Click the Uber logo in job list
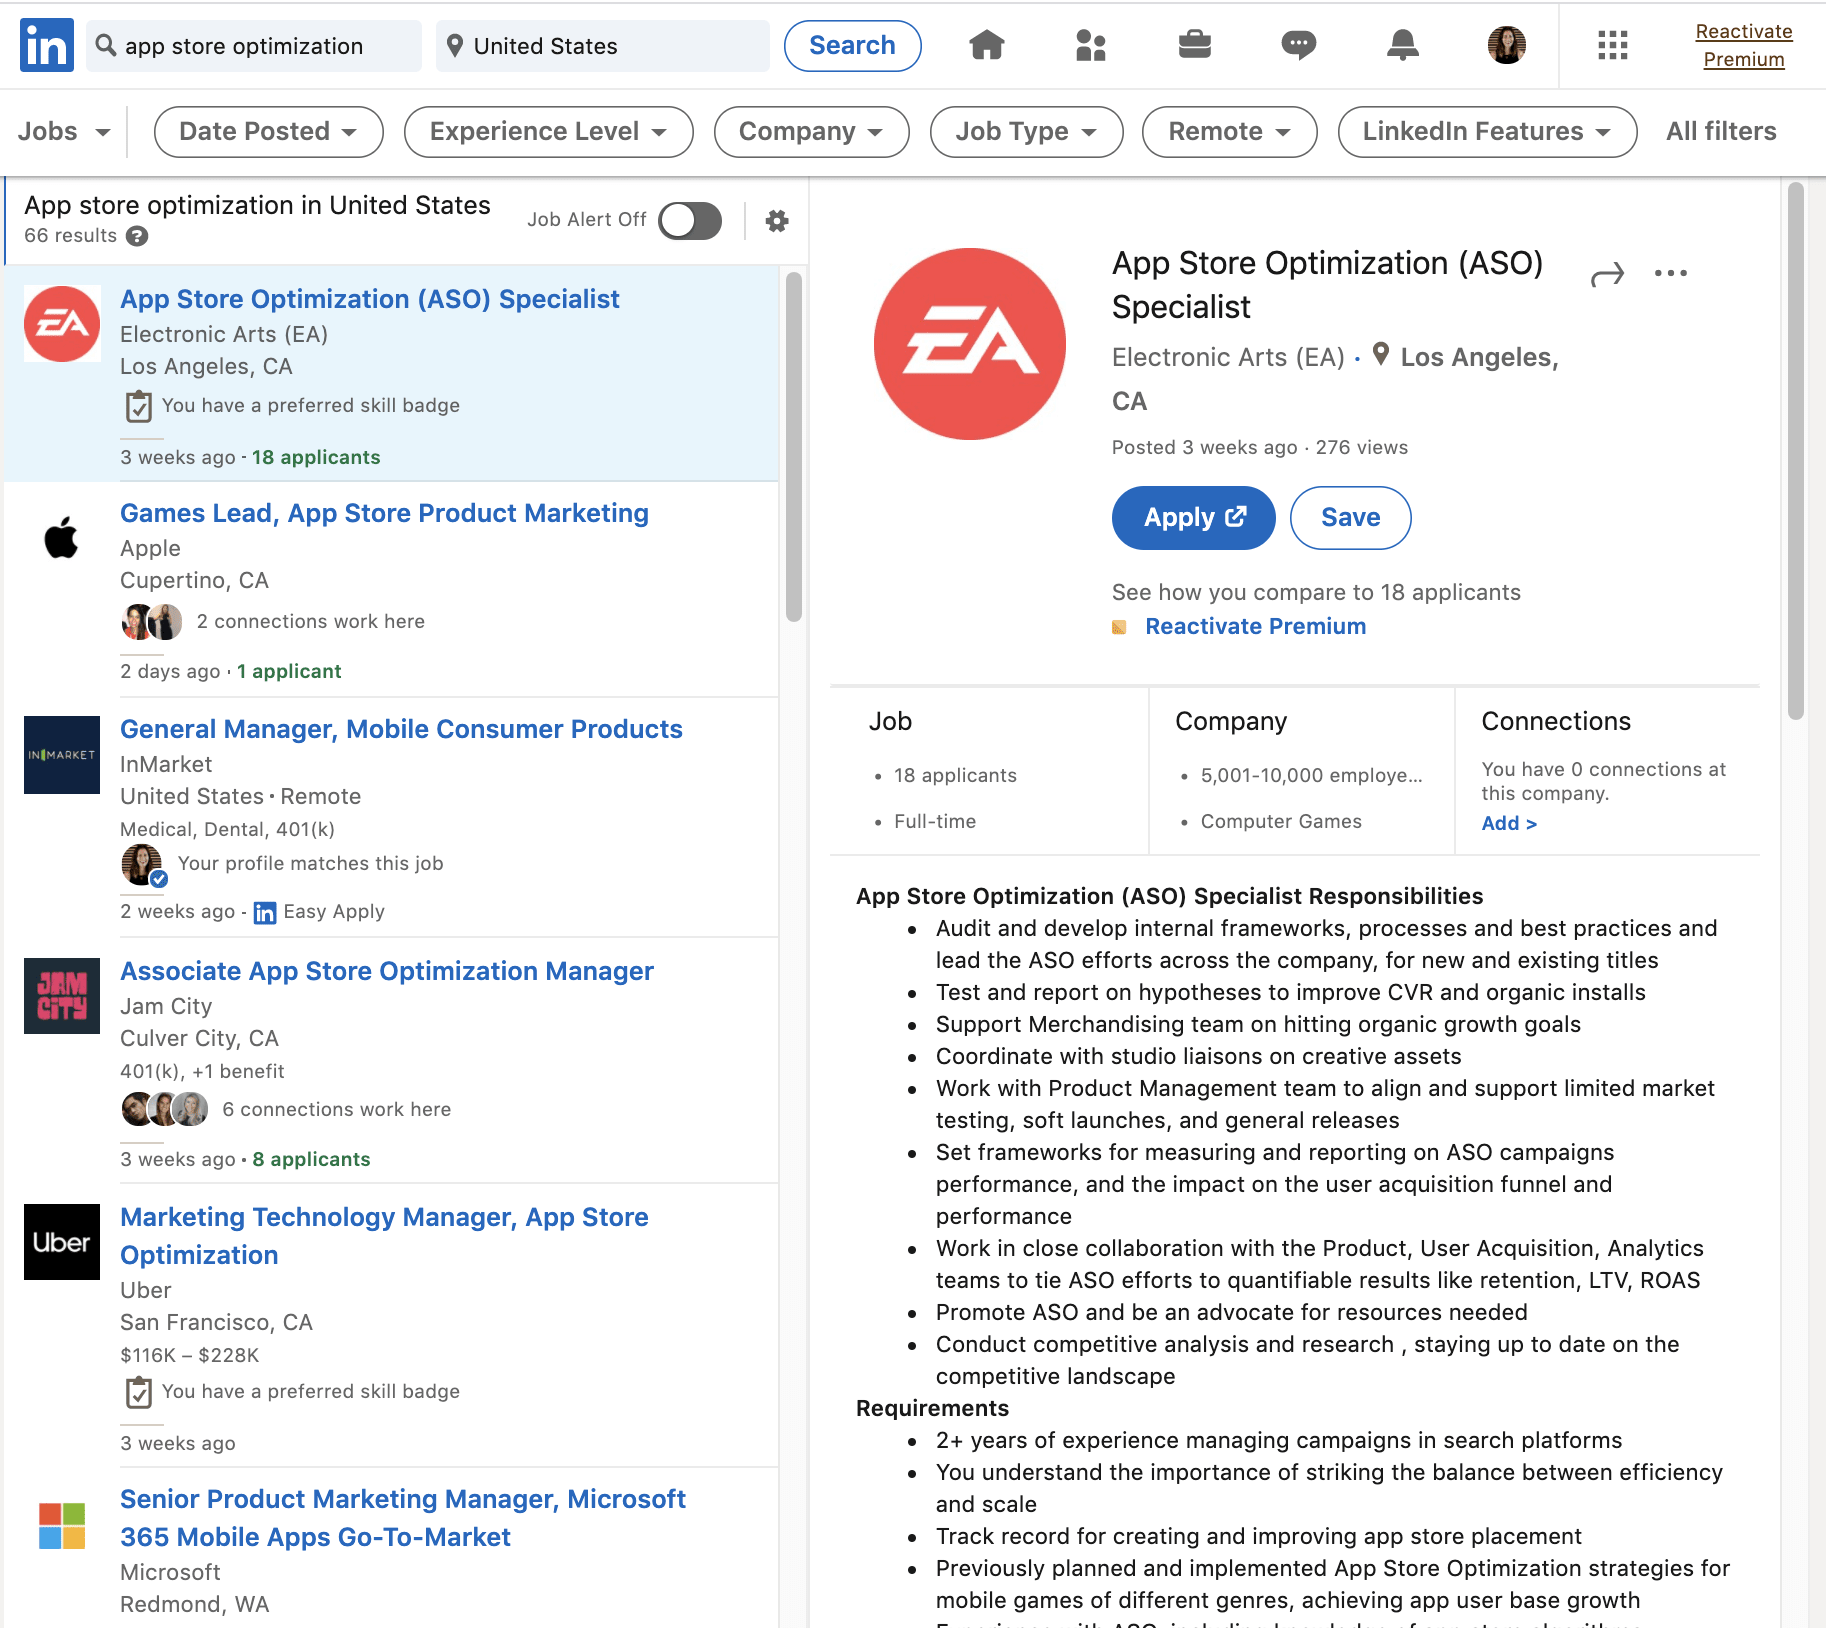The image size is (1826, 1628). point(62,1242)
